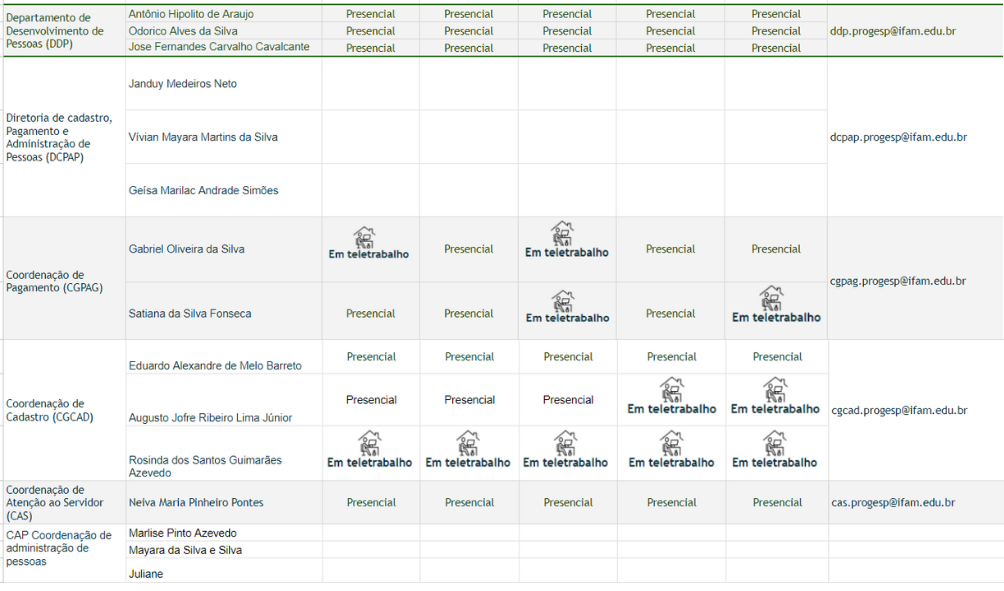Click Coordenação de Pagamento (CGPAG) cell

point(64,281)
